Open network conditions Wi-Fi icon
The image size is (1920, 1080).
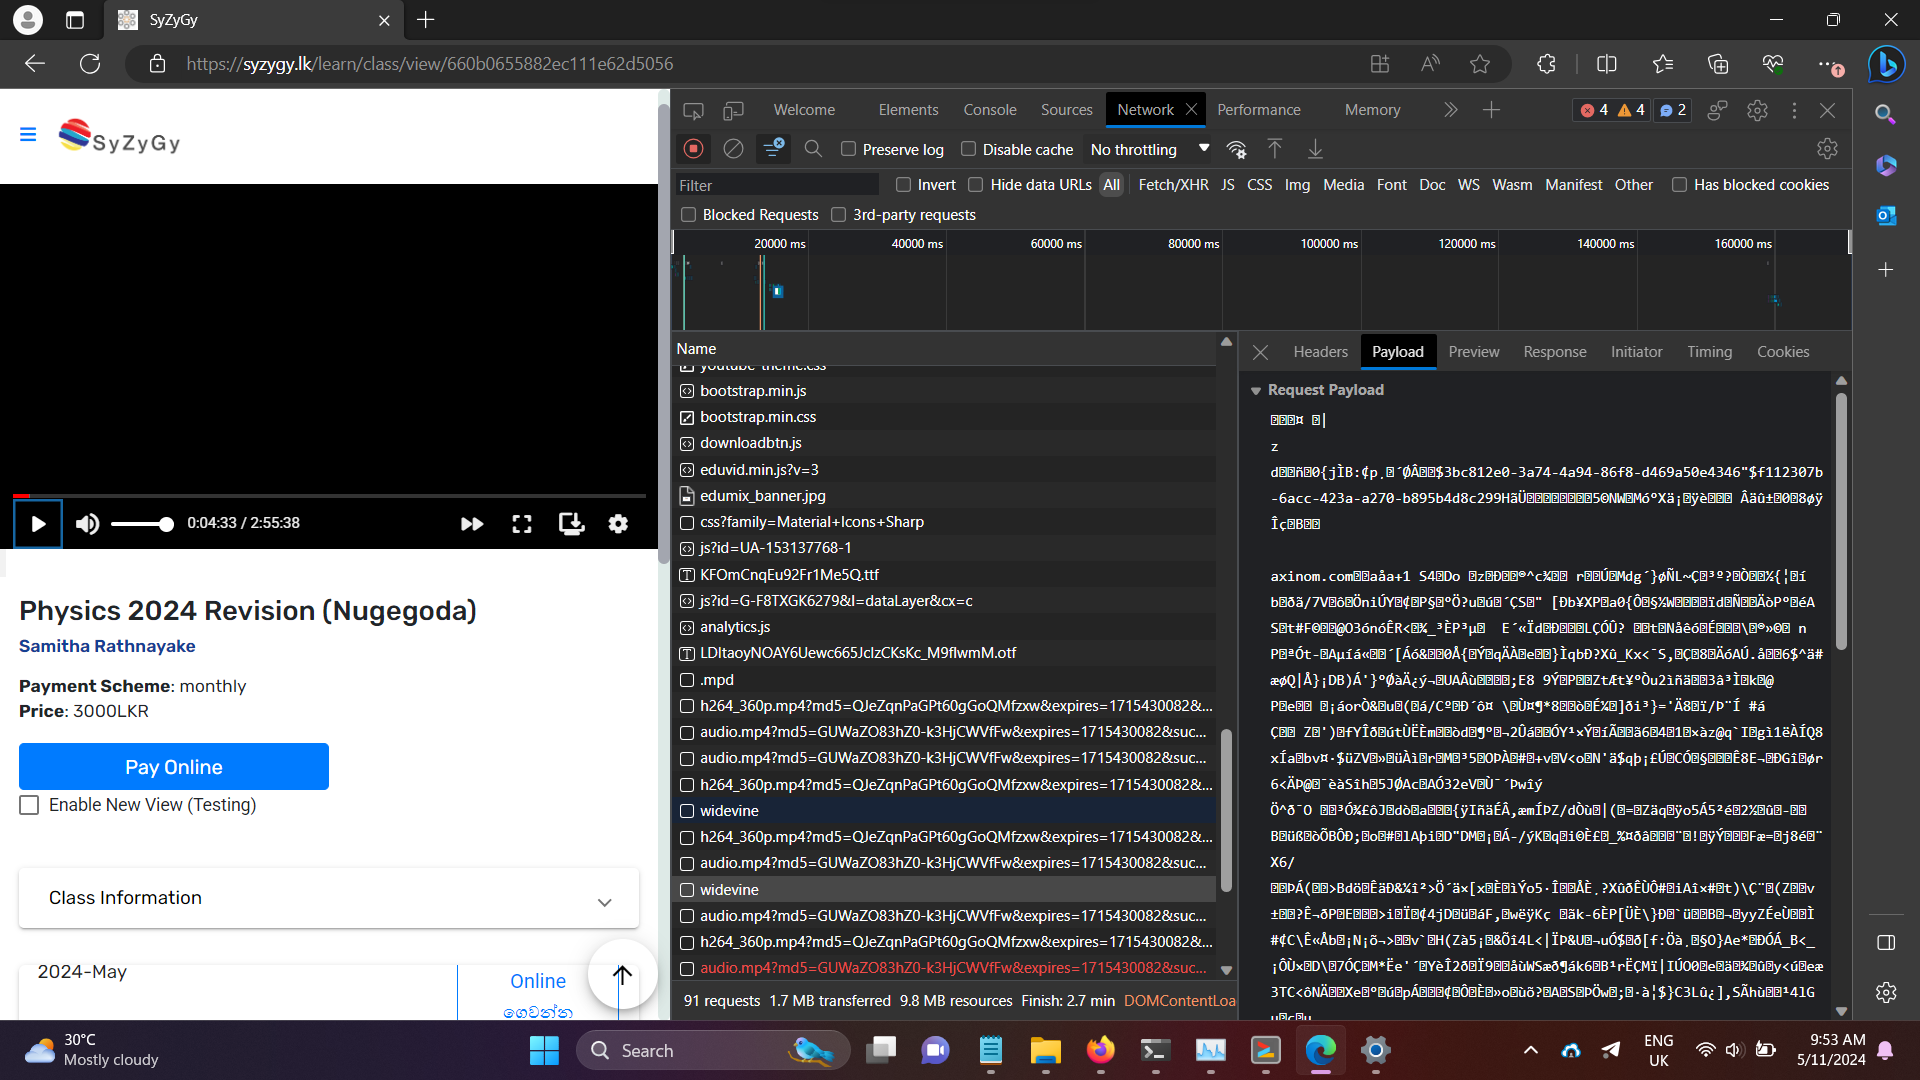click(1236, 149)
